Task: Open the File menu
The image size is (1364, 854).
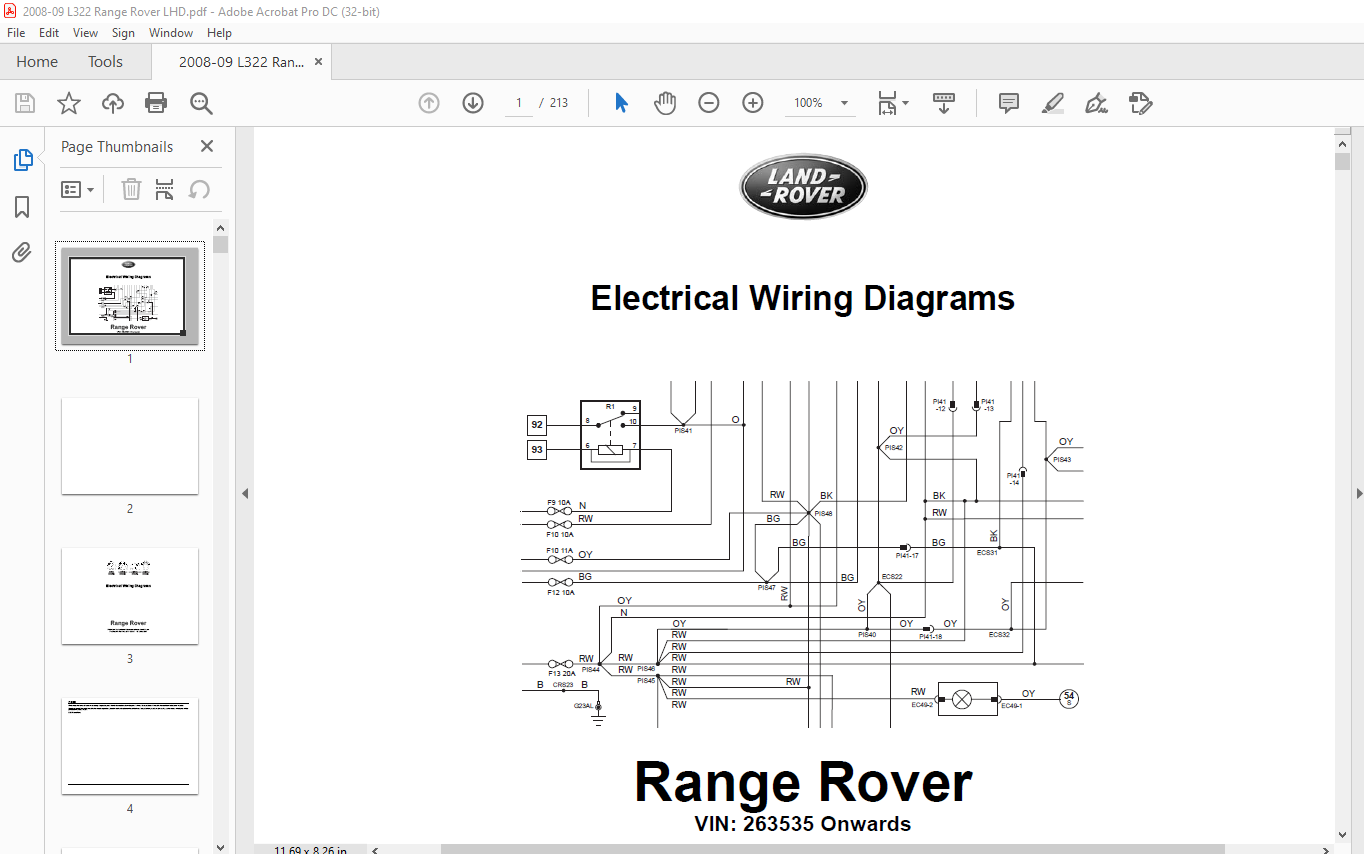Action: [16, 33]
